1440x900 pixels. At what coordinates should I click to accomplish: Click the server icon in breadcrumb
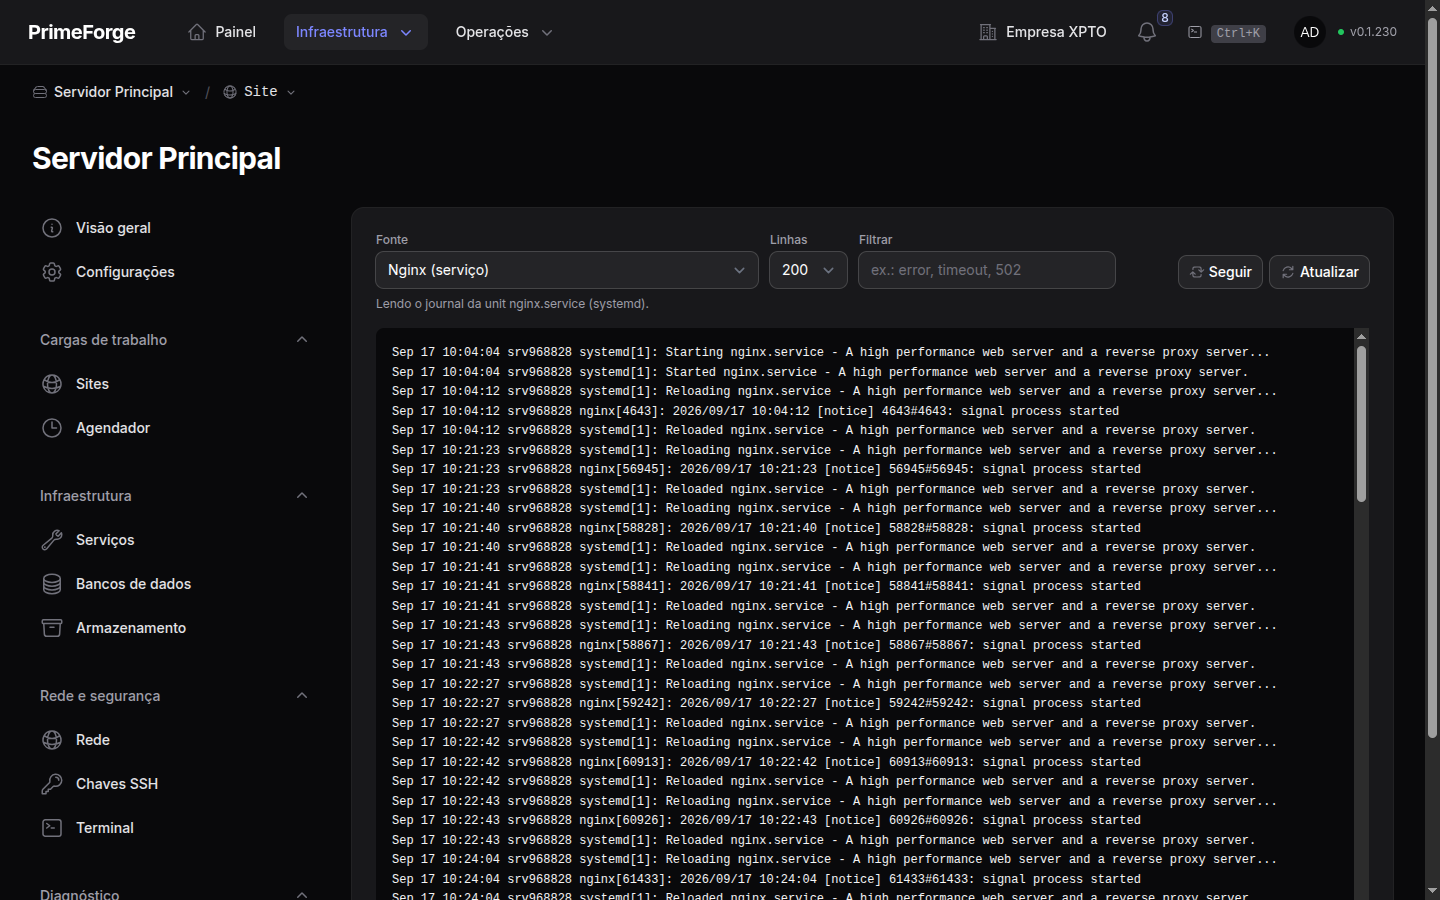40,92
